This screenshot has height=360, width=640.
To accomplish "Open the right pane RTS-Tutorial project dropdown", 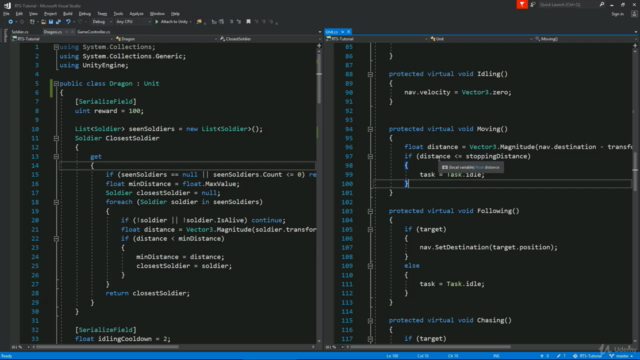I will (377, 39).
